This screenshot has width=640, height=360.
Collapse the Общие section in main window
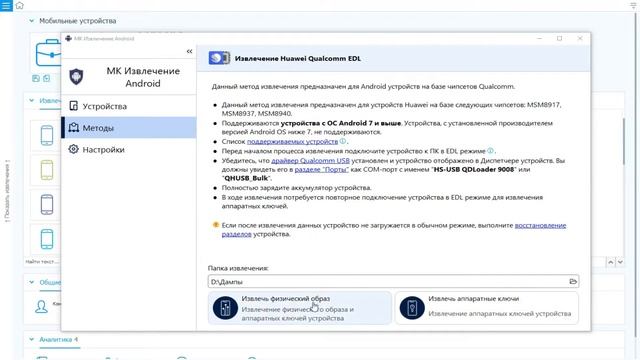tap(31, 282)
